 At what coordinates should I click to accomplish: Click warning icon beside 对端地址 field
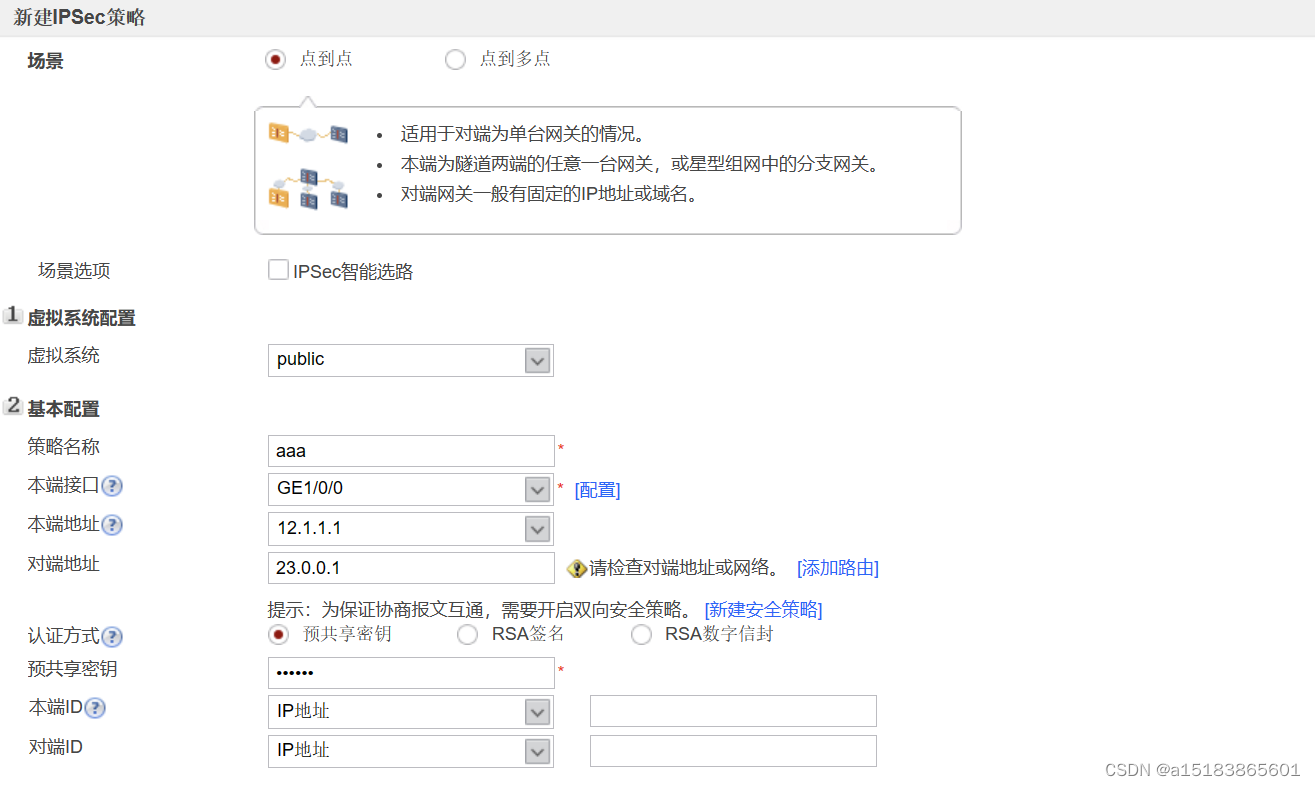(576, 569)
